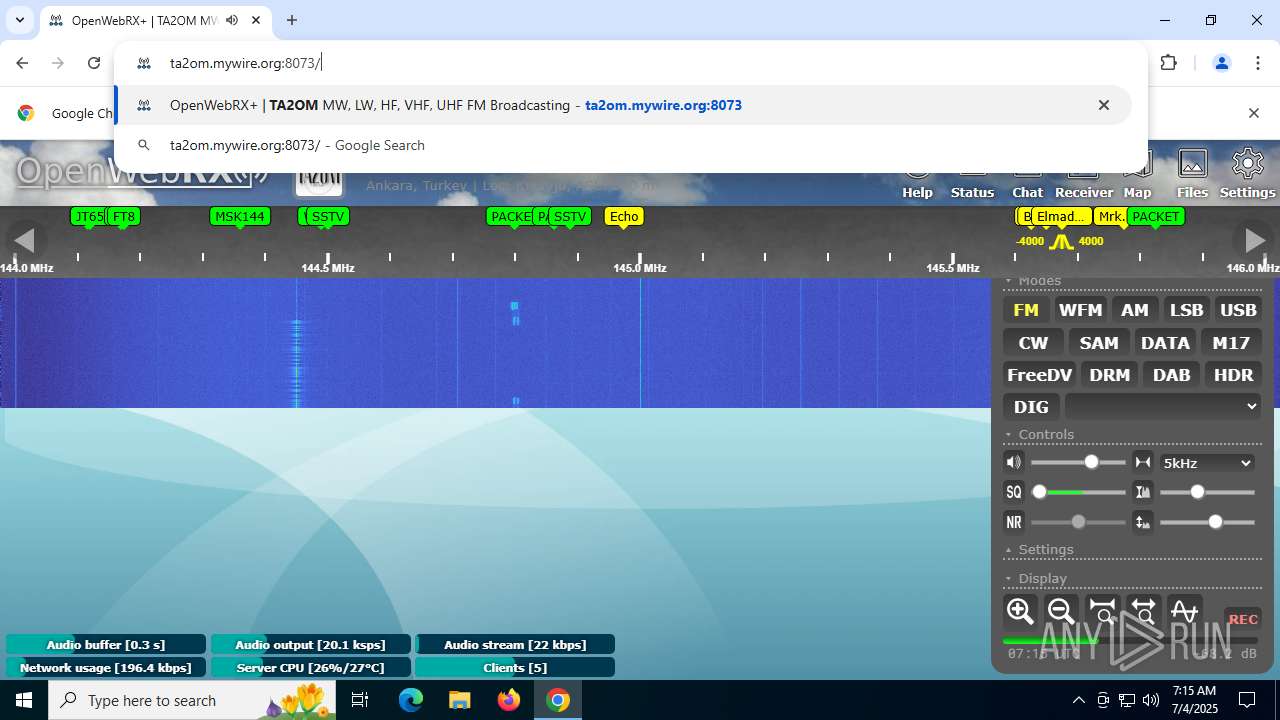1280x720 pixels.
Task: Mute audio with the speaker icon
Action: click(x=1014, y=462)
